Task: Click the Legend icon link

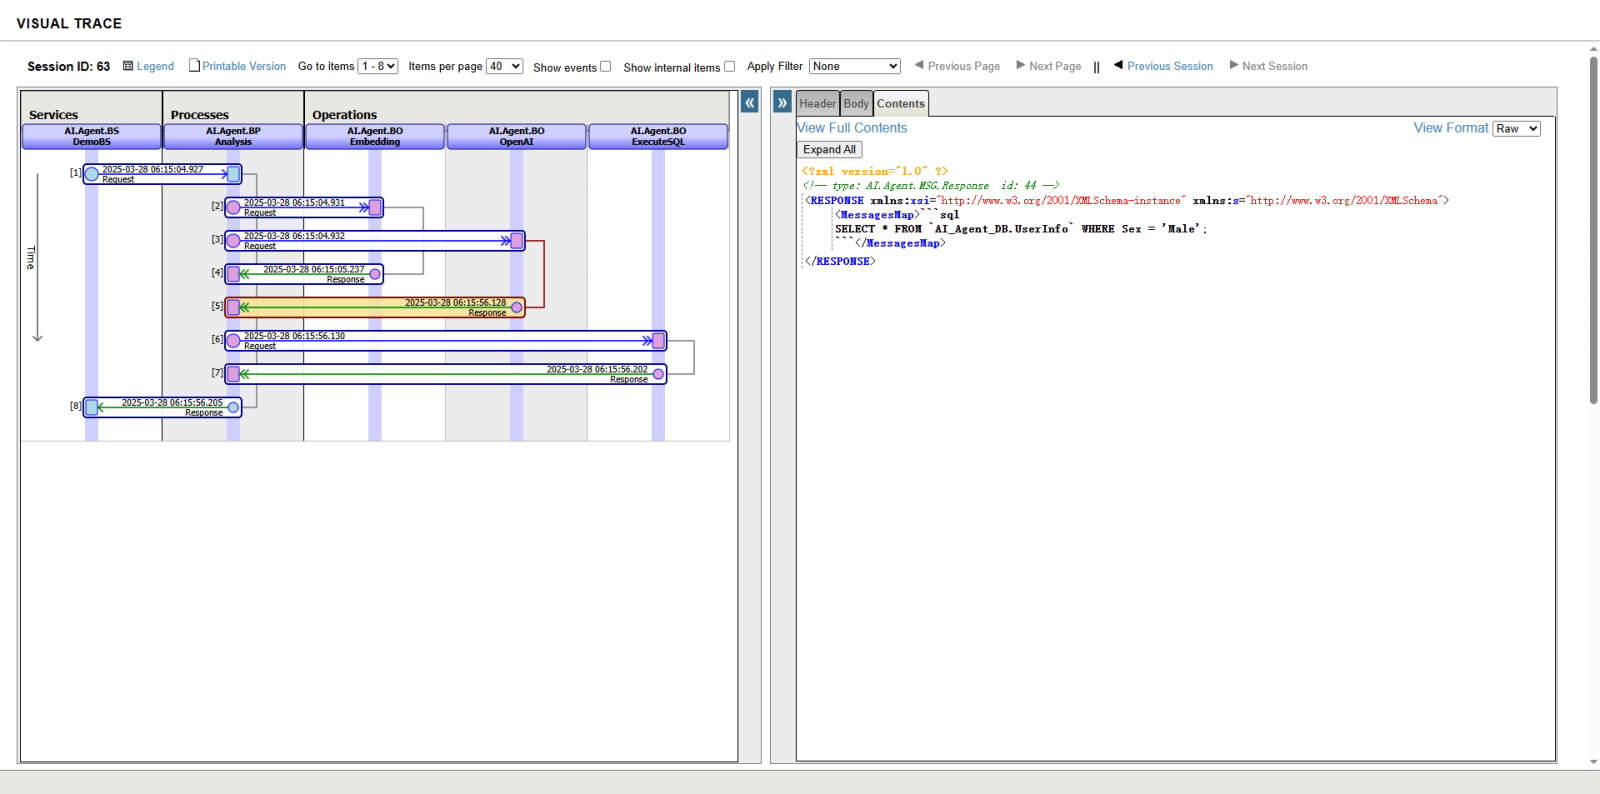Action: (x=128, y=67)
